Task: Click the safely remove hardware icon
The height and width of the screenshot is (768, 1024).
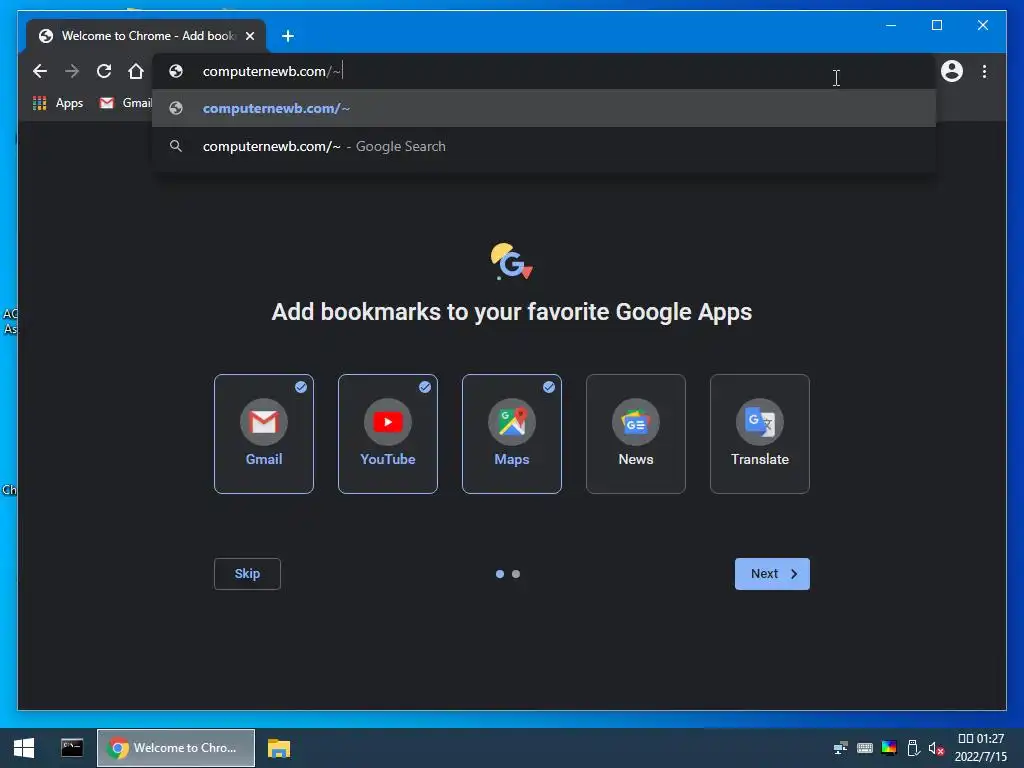Action: 913,748
